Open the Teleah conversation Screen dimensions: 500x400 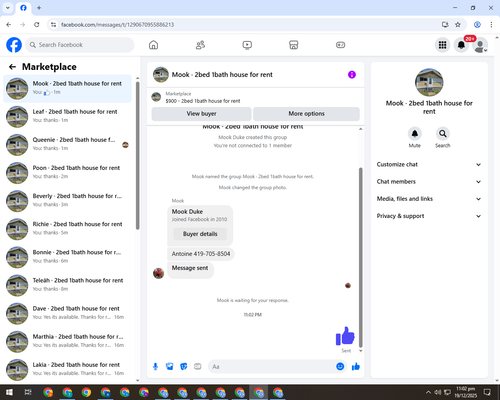tap(67, 285)
